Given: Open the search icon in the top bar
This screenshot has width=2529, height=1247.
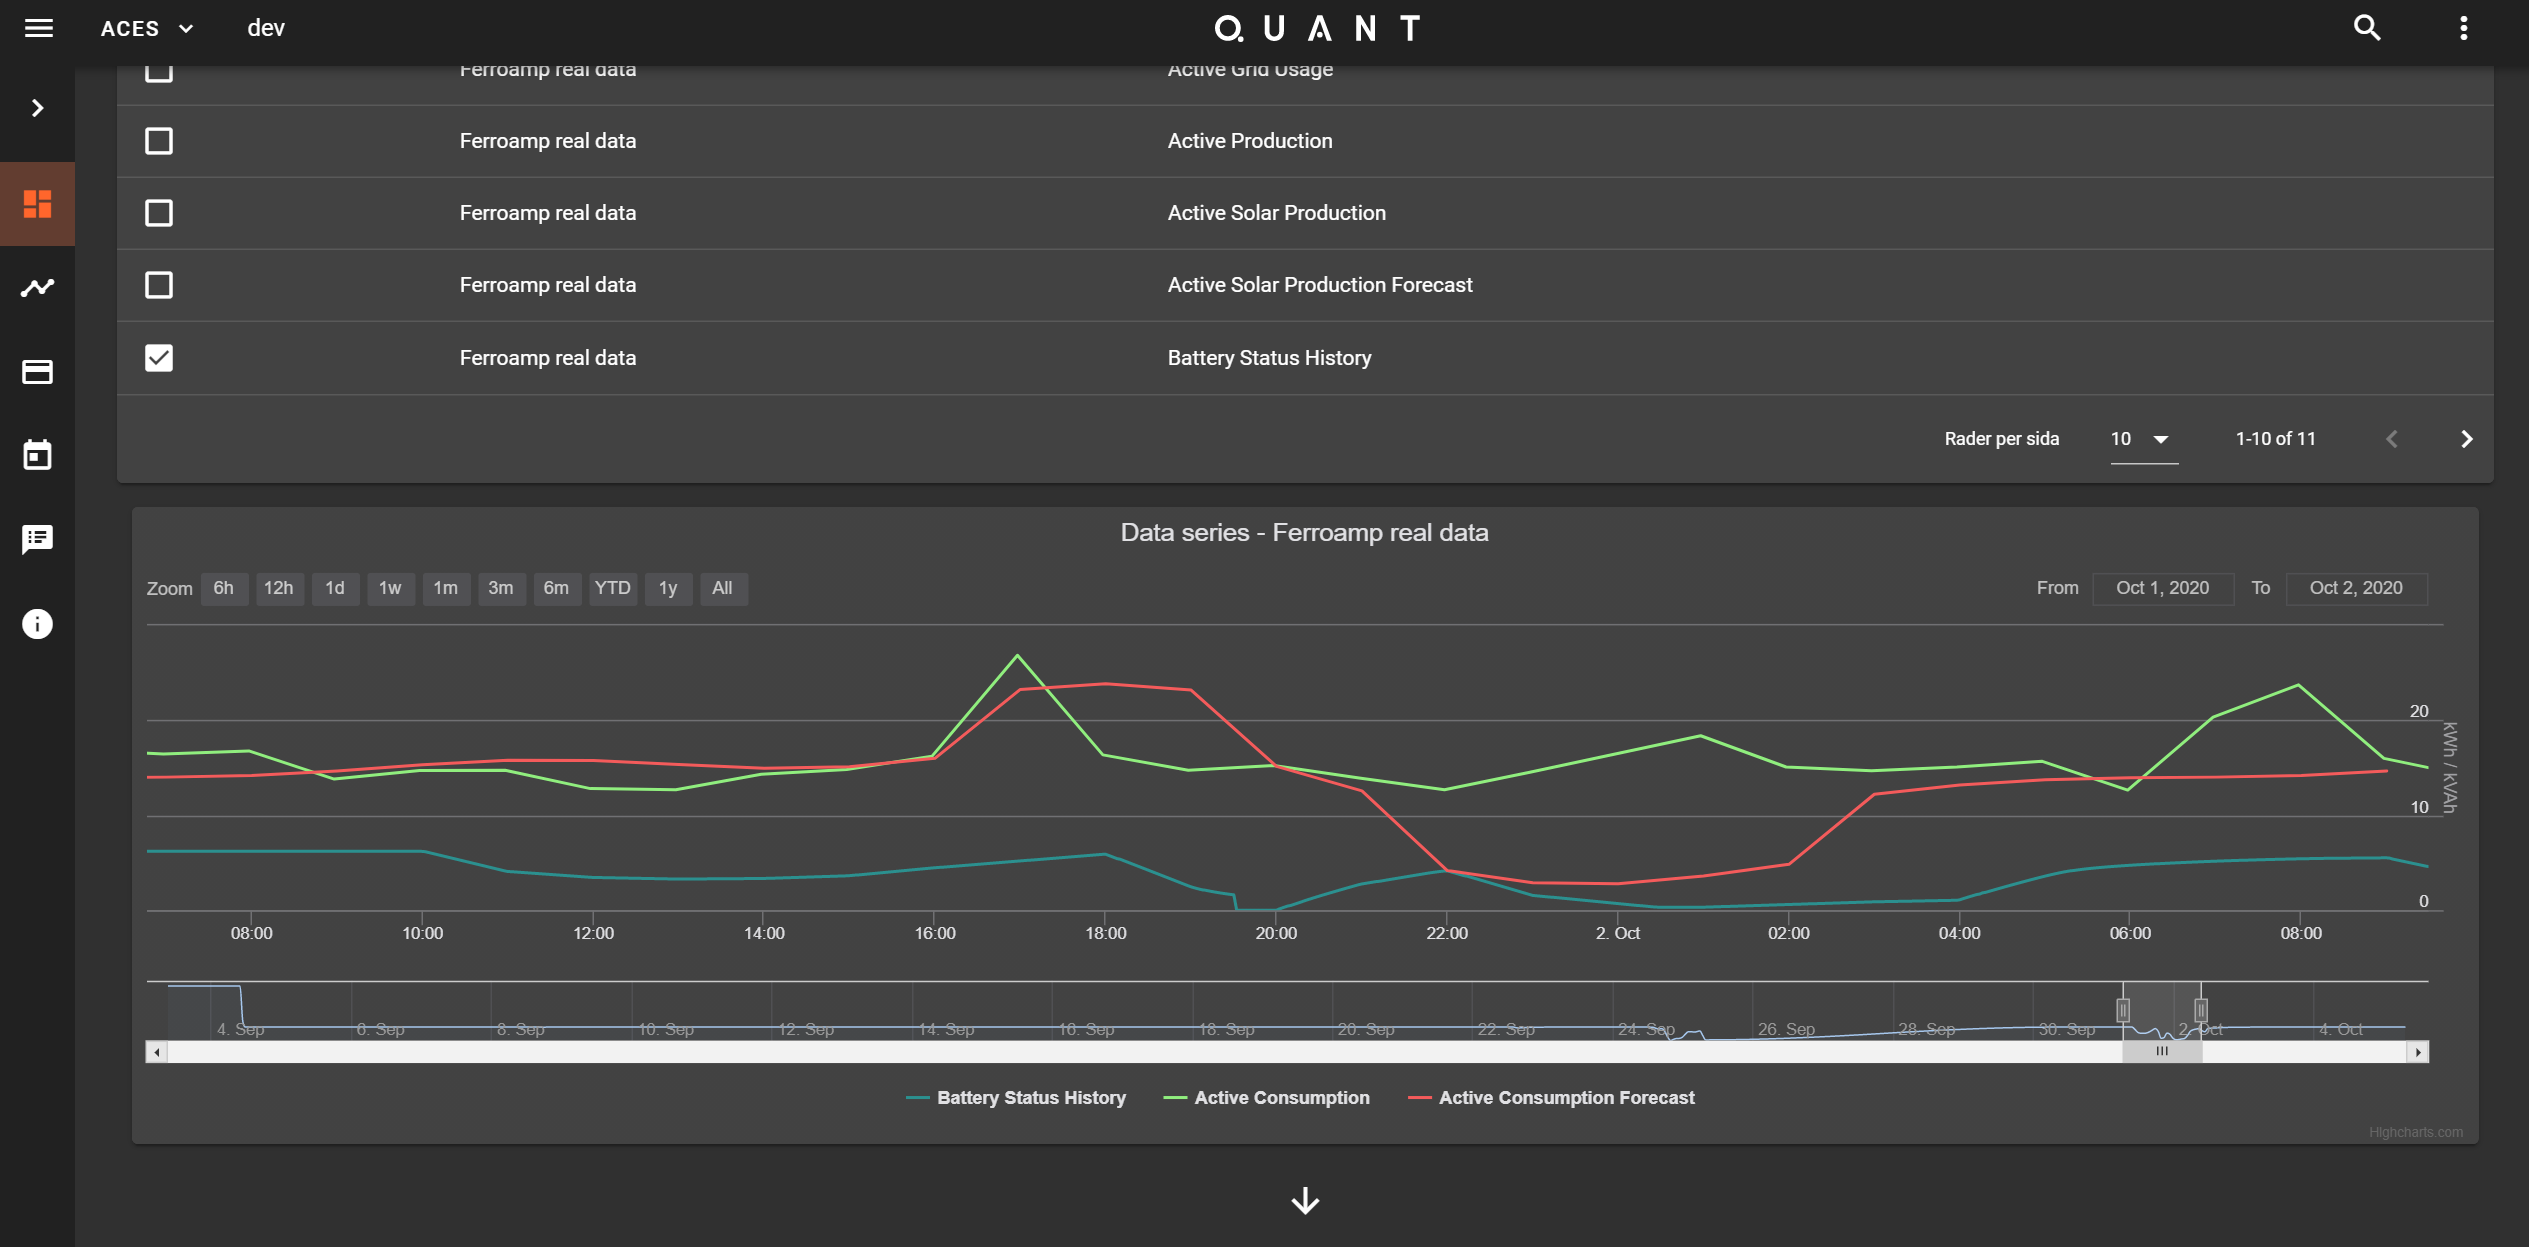Looking at the screenshot, I should click(2366, 28).
